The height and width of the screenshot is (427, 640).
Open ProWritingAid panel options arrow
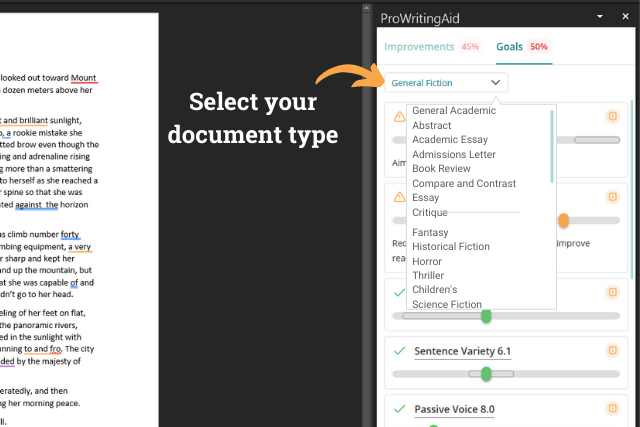[x=600, y=16]
